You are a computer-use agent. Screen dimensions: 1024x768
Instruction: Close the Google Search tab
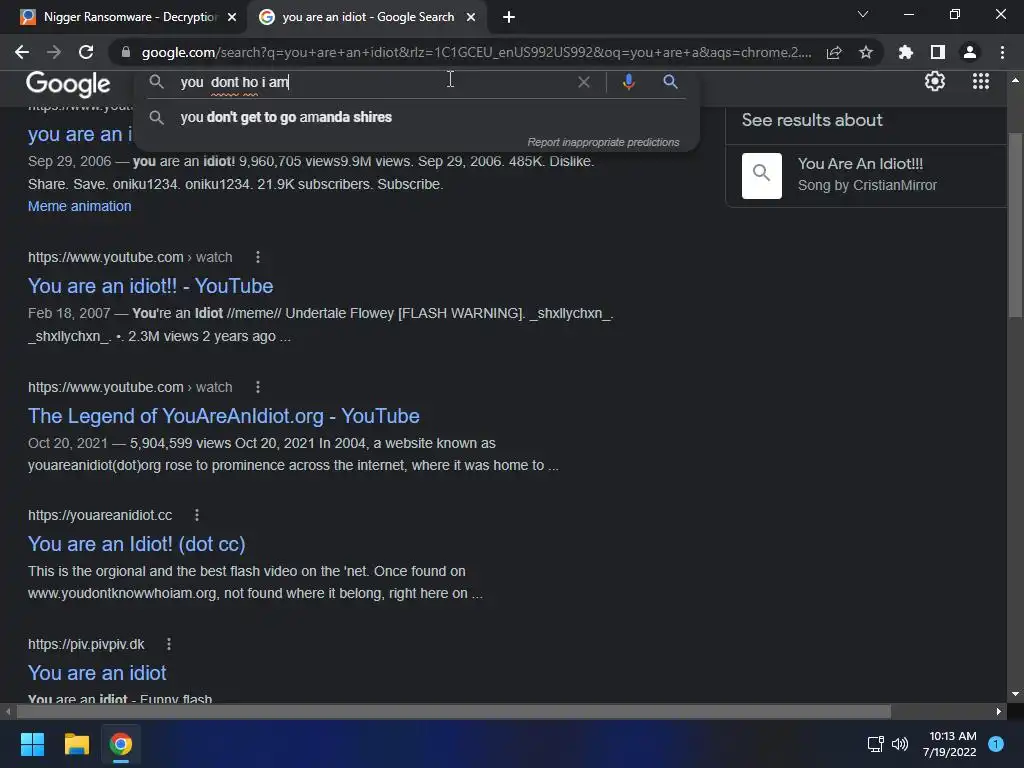471,17
